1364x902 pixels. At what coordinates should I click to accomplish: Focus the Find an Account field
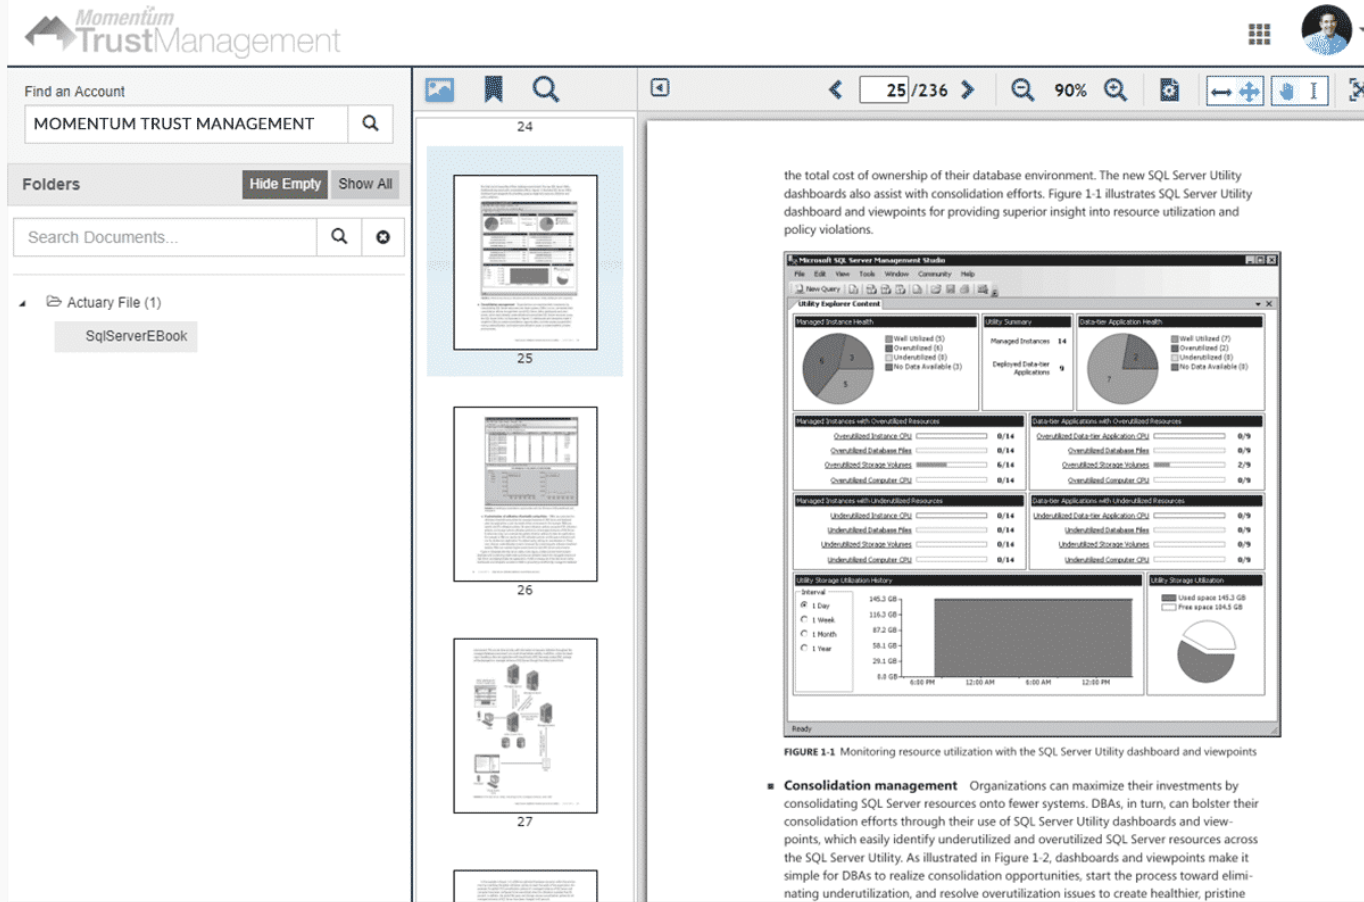tap(186, 123)
